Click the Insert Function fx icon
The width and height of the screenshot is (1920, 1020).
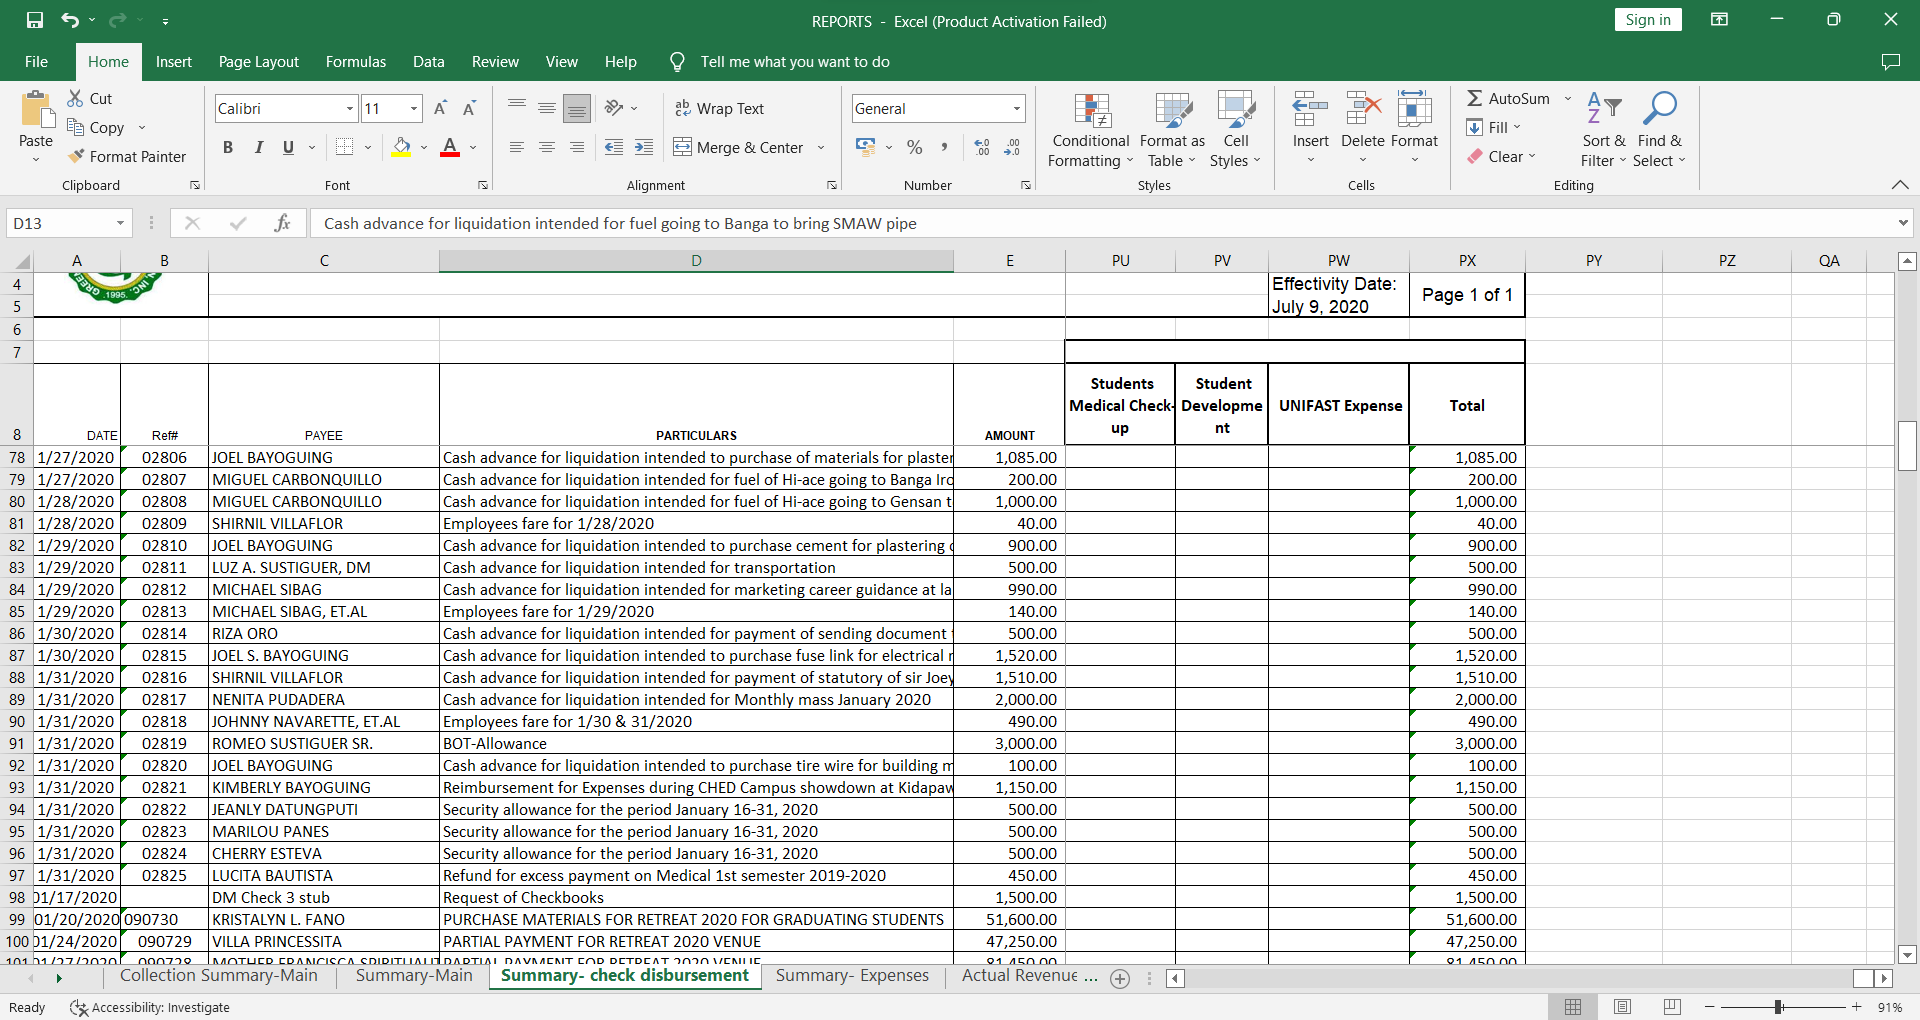click(282, 223)
